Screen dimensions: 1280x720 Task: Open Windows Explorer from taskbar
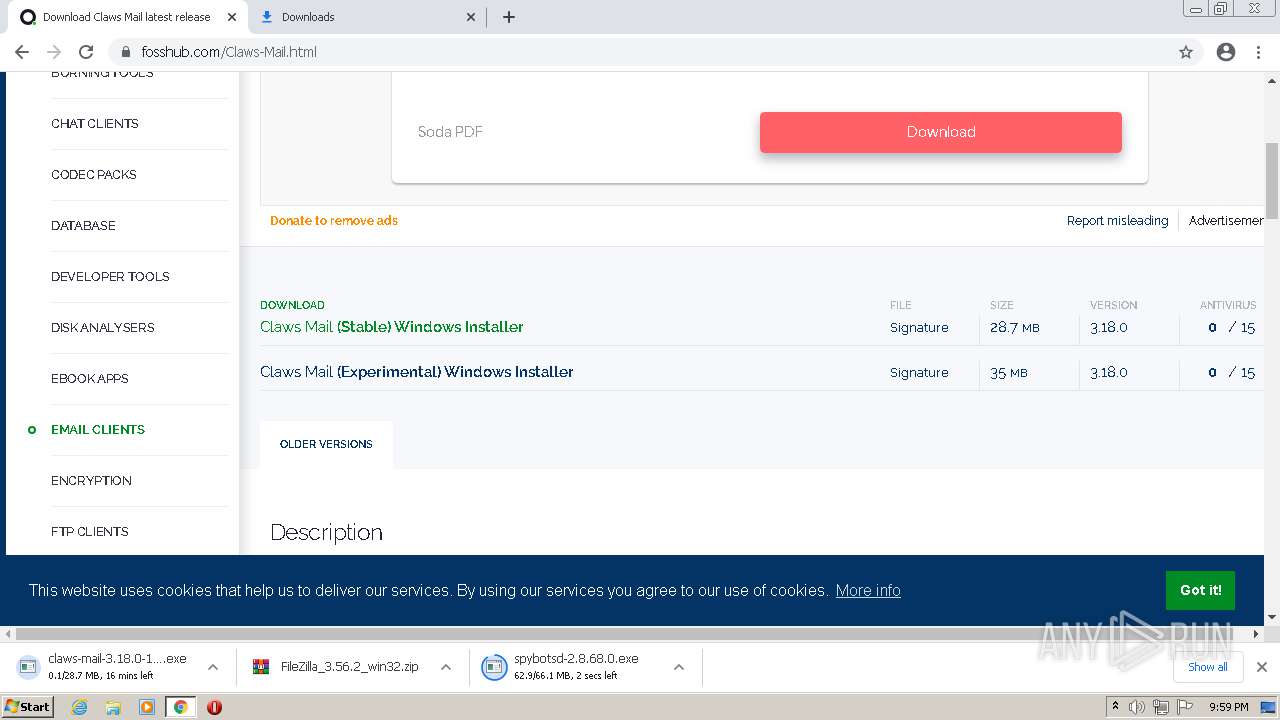(x=113, y=707)
